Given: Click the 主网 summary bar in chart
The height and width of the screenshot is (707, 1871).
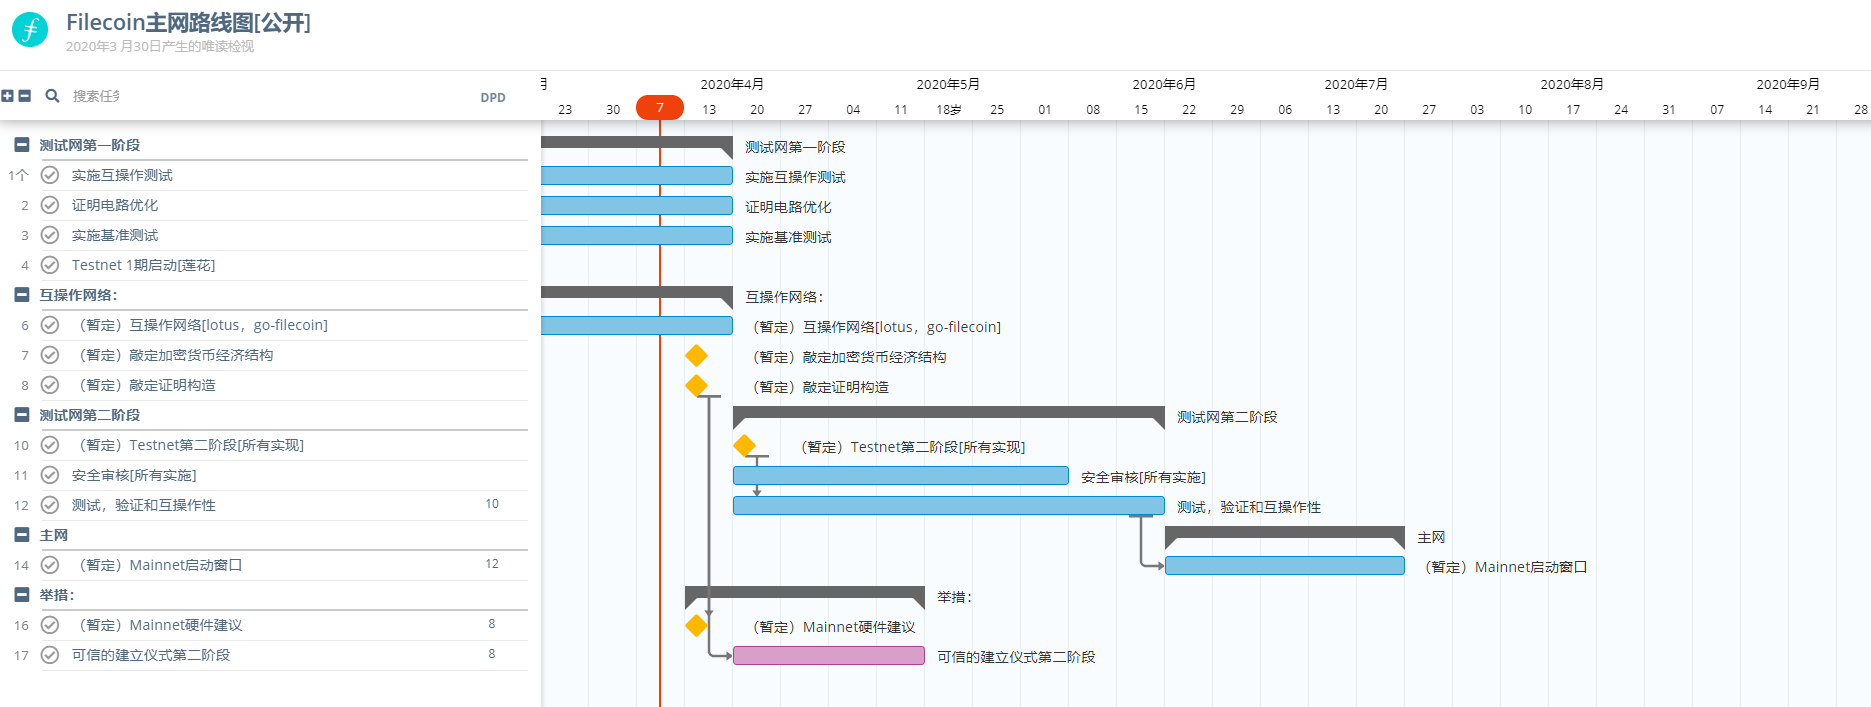Looking at the screenshot, I should (x=1285, y=532).
